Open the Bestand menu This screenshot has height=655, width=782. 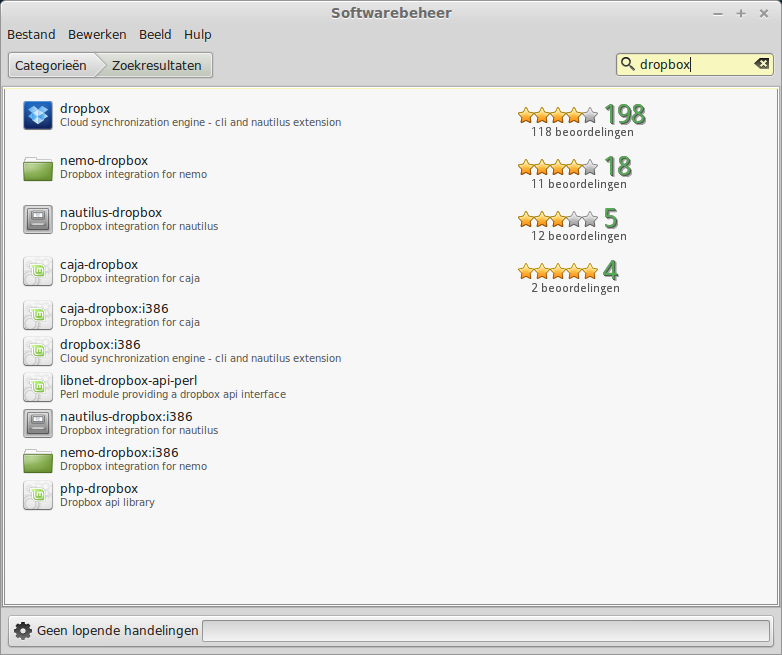click(31, 34)
